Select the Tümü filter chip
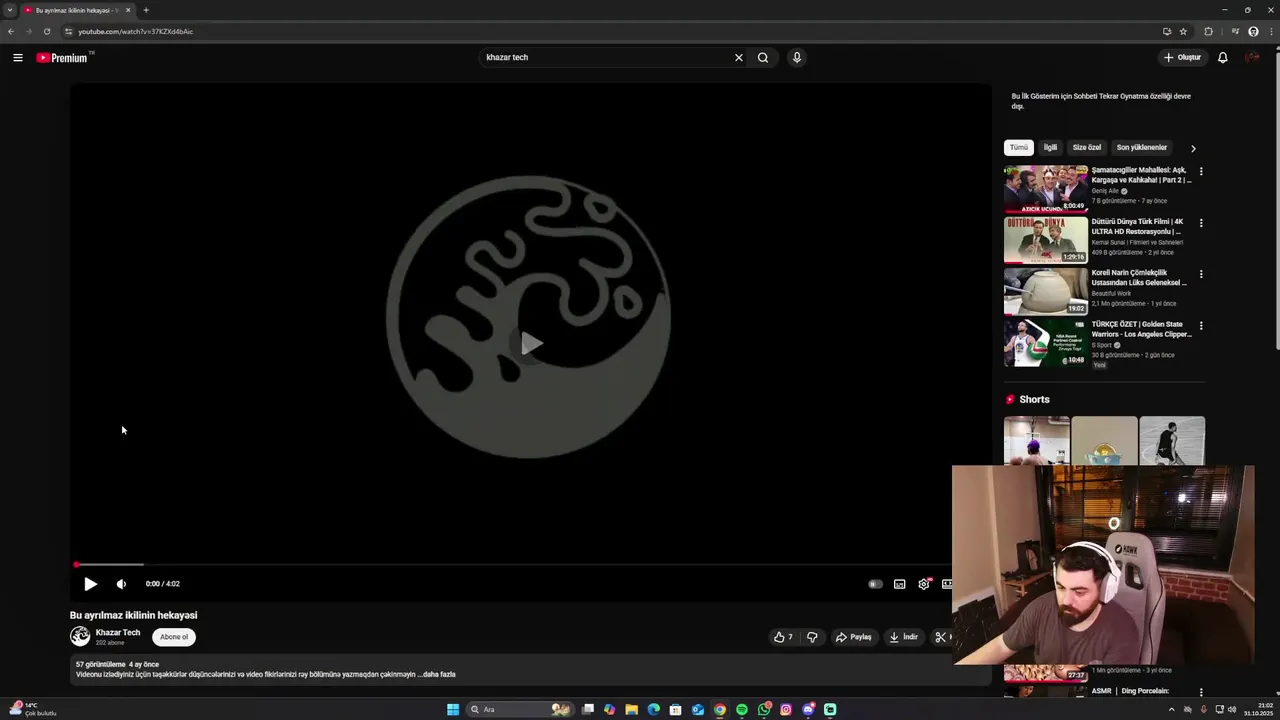This screenshot has width=1280, height=720. tap(1018, 147)
